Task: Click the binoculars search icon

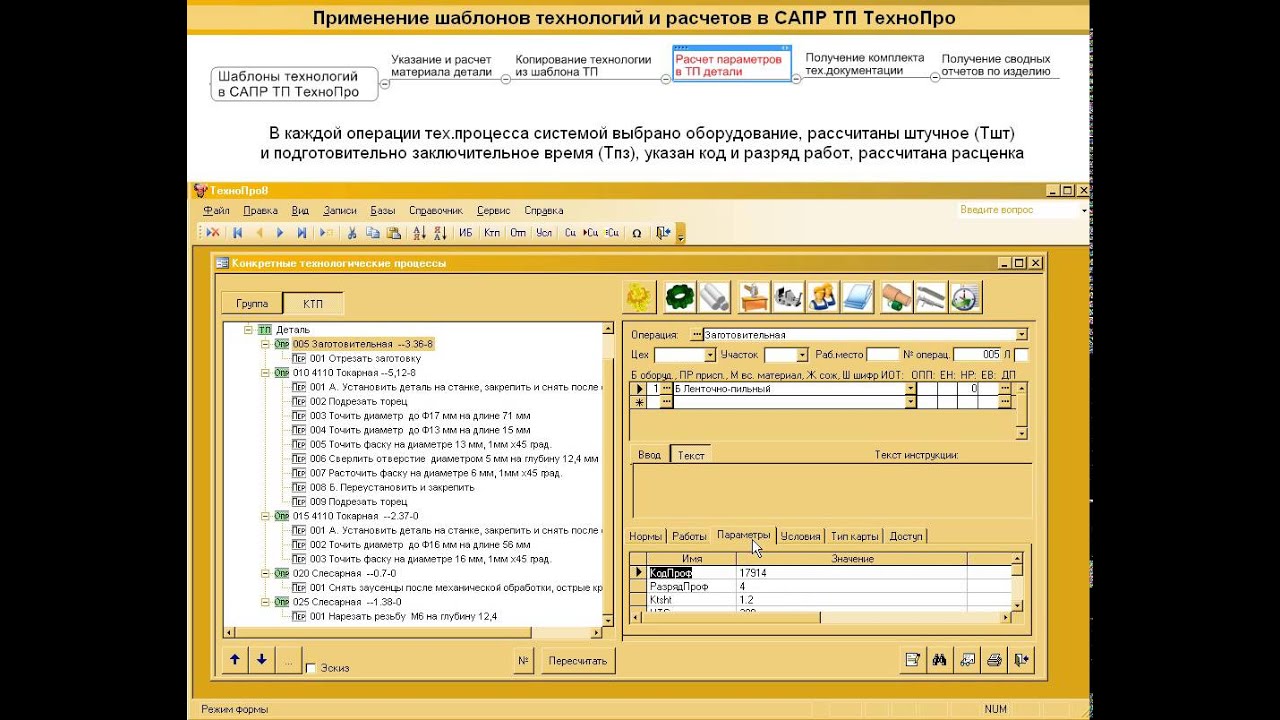Action: (940, 660)
